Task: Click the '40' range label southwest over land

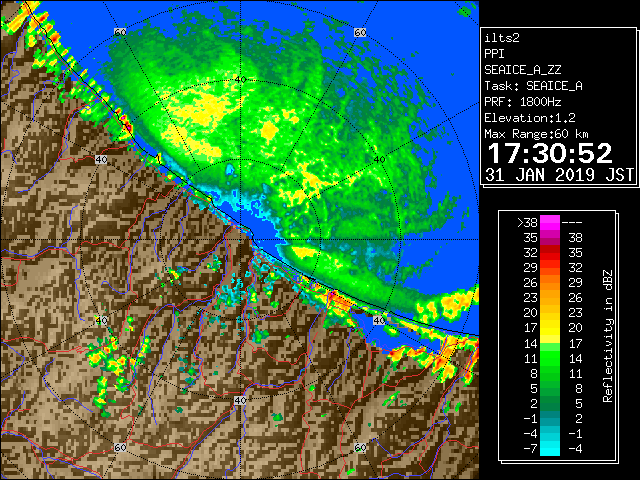Action: [x=101, y=320]
